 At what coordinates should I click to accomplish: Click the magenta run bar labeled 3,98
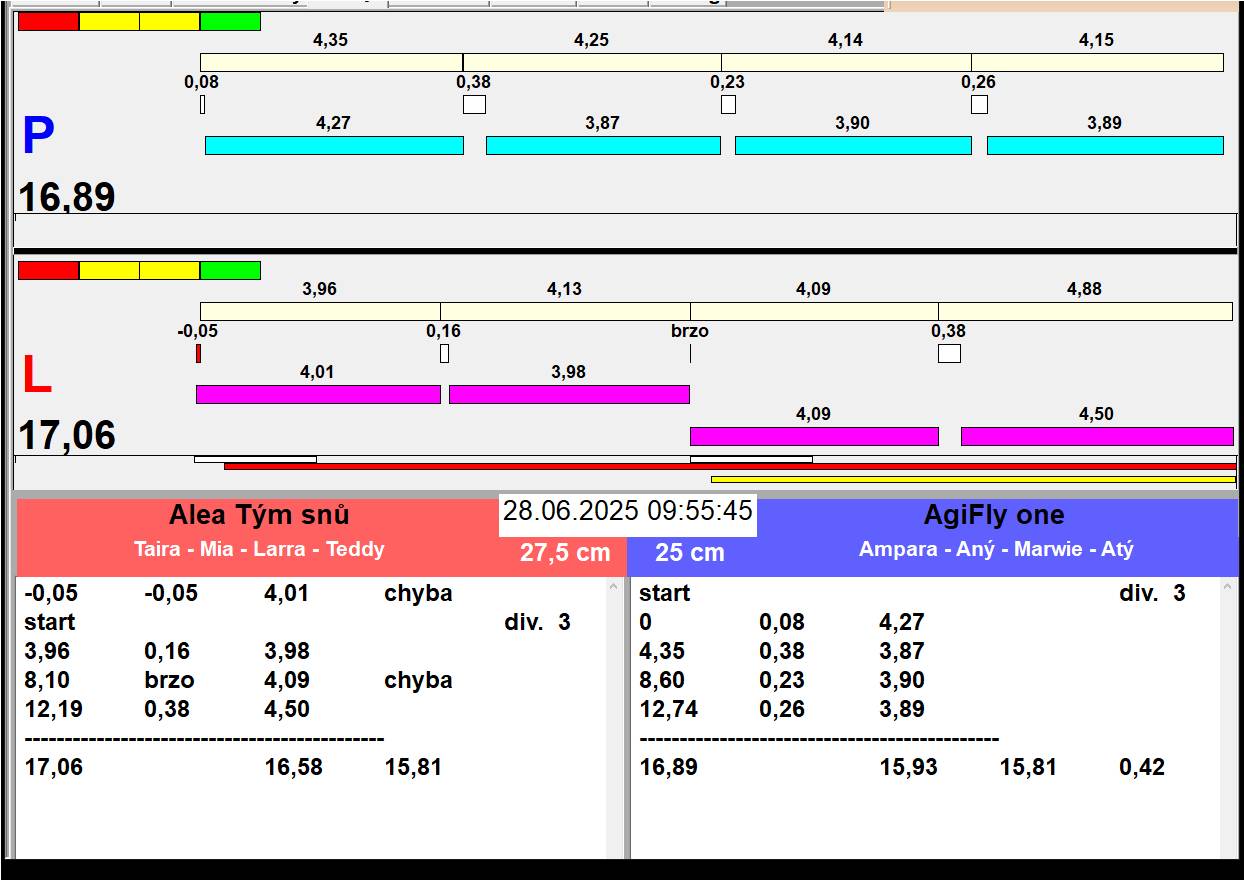click(569, 394)
